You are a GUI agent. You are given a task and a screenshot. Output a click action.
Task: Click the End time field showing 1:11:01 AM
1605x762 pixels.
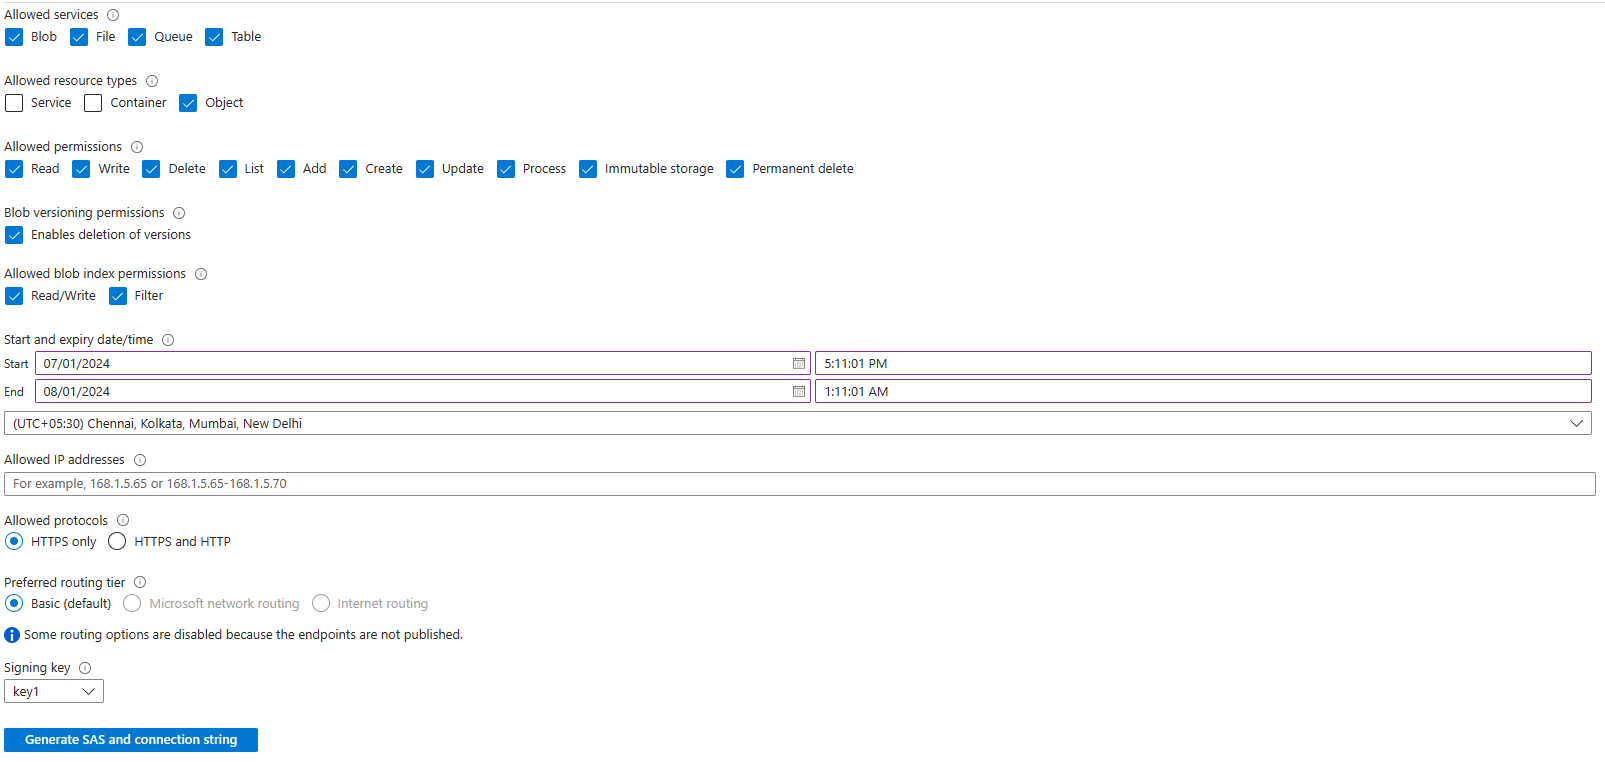pyautogui.click(x=1202, y=392)
